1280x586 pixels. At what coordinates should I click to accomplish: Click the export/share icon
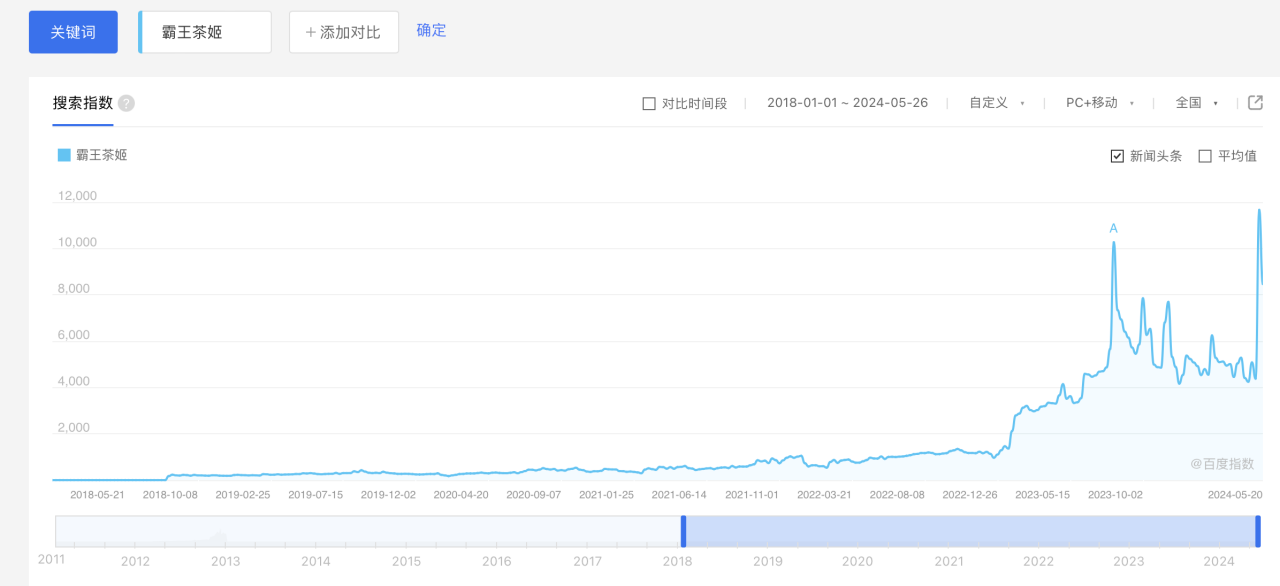1256,102
